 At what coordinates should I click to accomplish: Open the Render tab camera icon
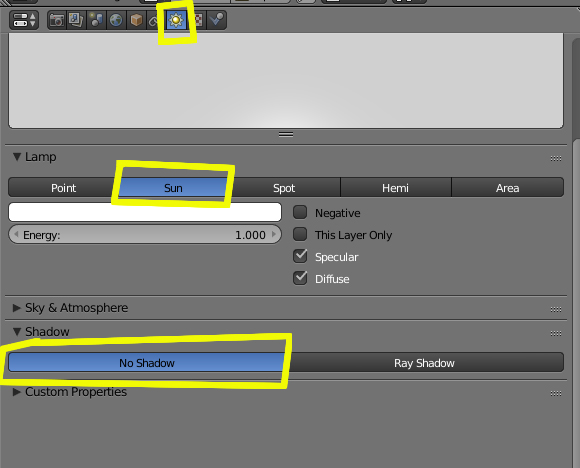(x=57, y=20)
